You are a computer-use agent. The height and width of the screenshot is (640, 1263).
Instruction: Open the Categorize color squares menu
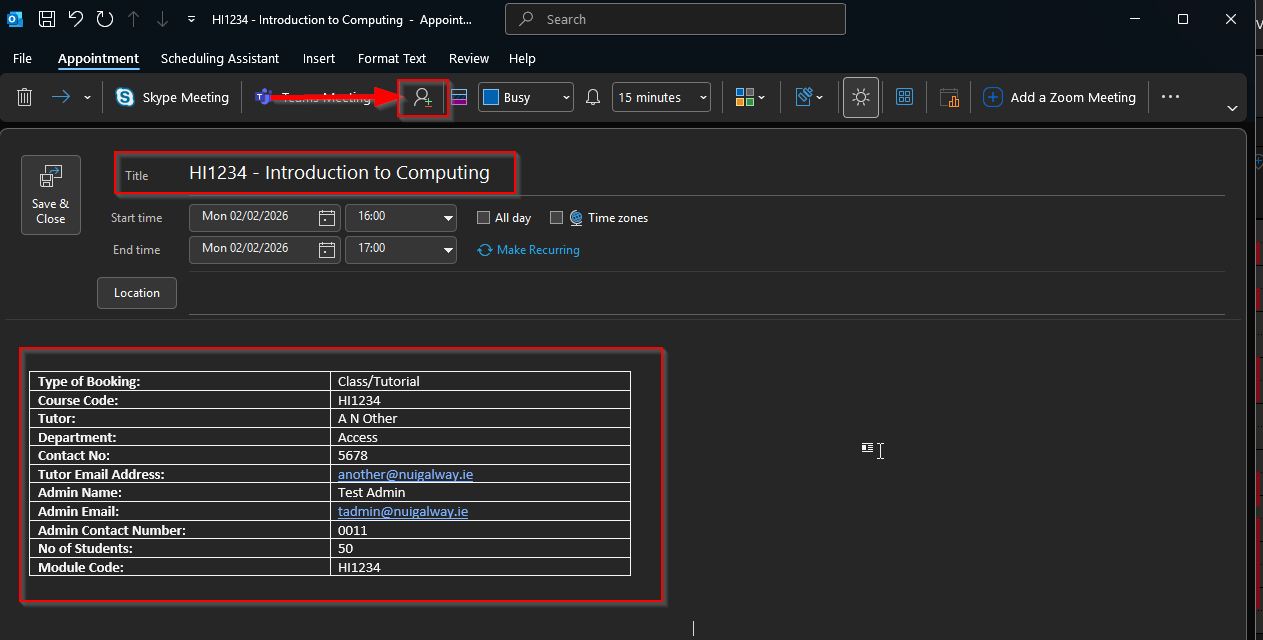point(750,97)
